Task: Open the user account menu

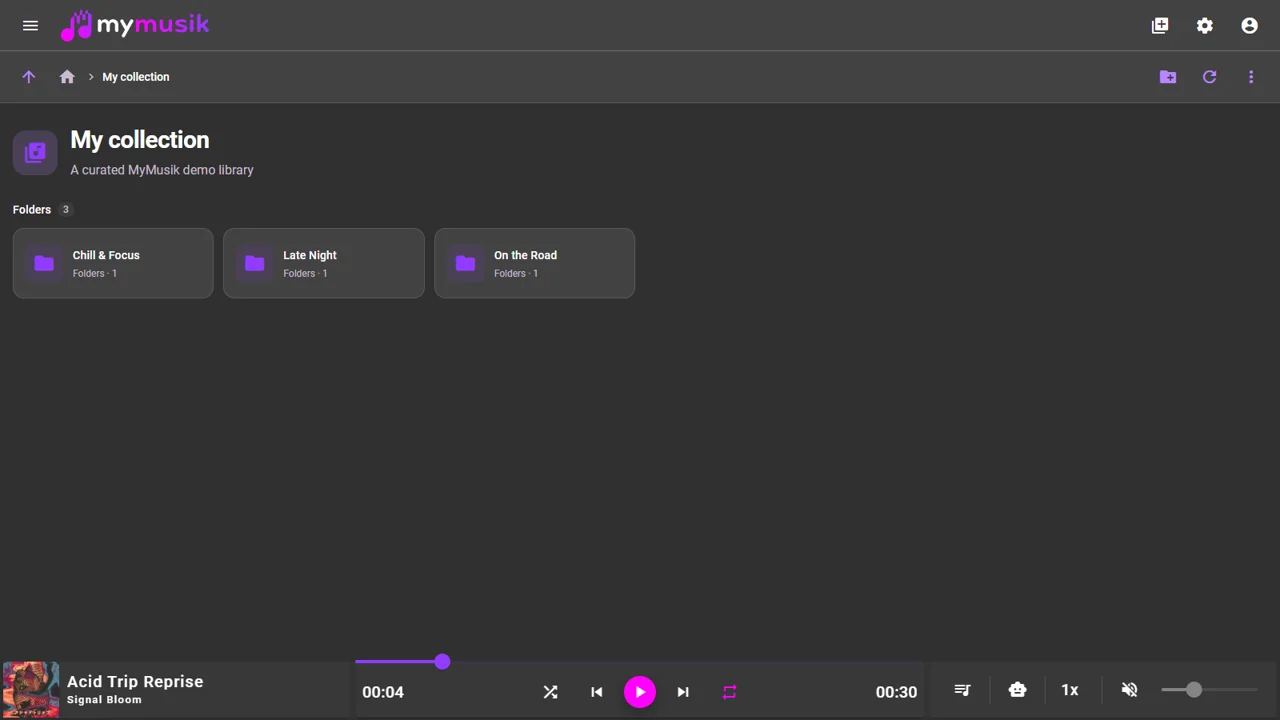Action: pos(1250,26)
